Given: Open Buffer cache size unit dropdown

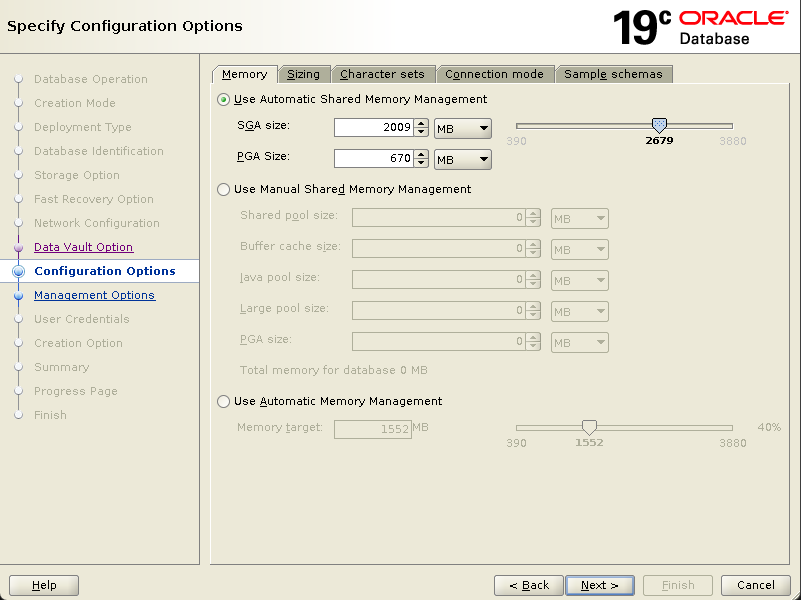Looking at the screenshot, I should tap(580, 250).
